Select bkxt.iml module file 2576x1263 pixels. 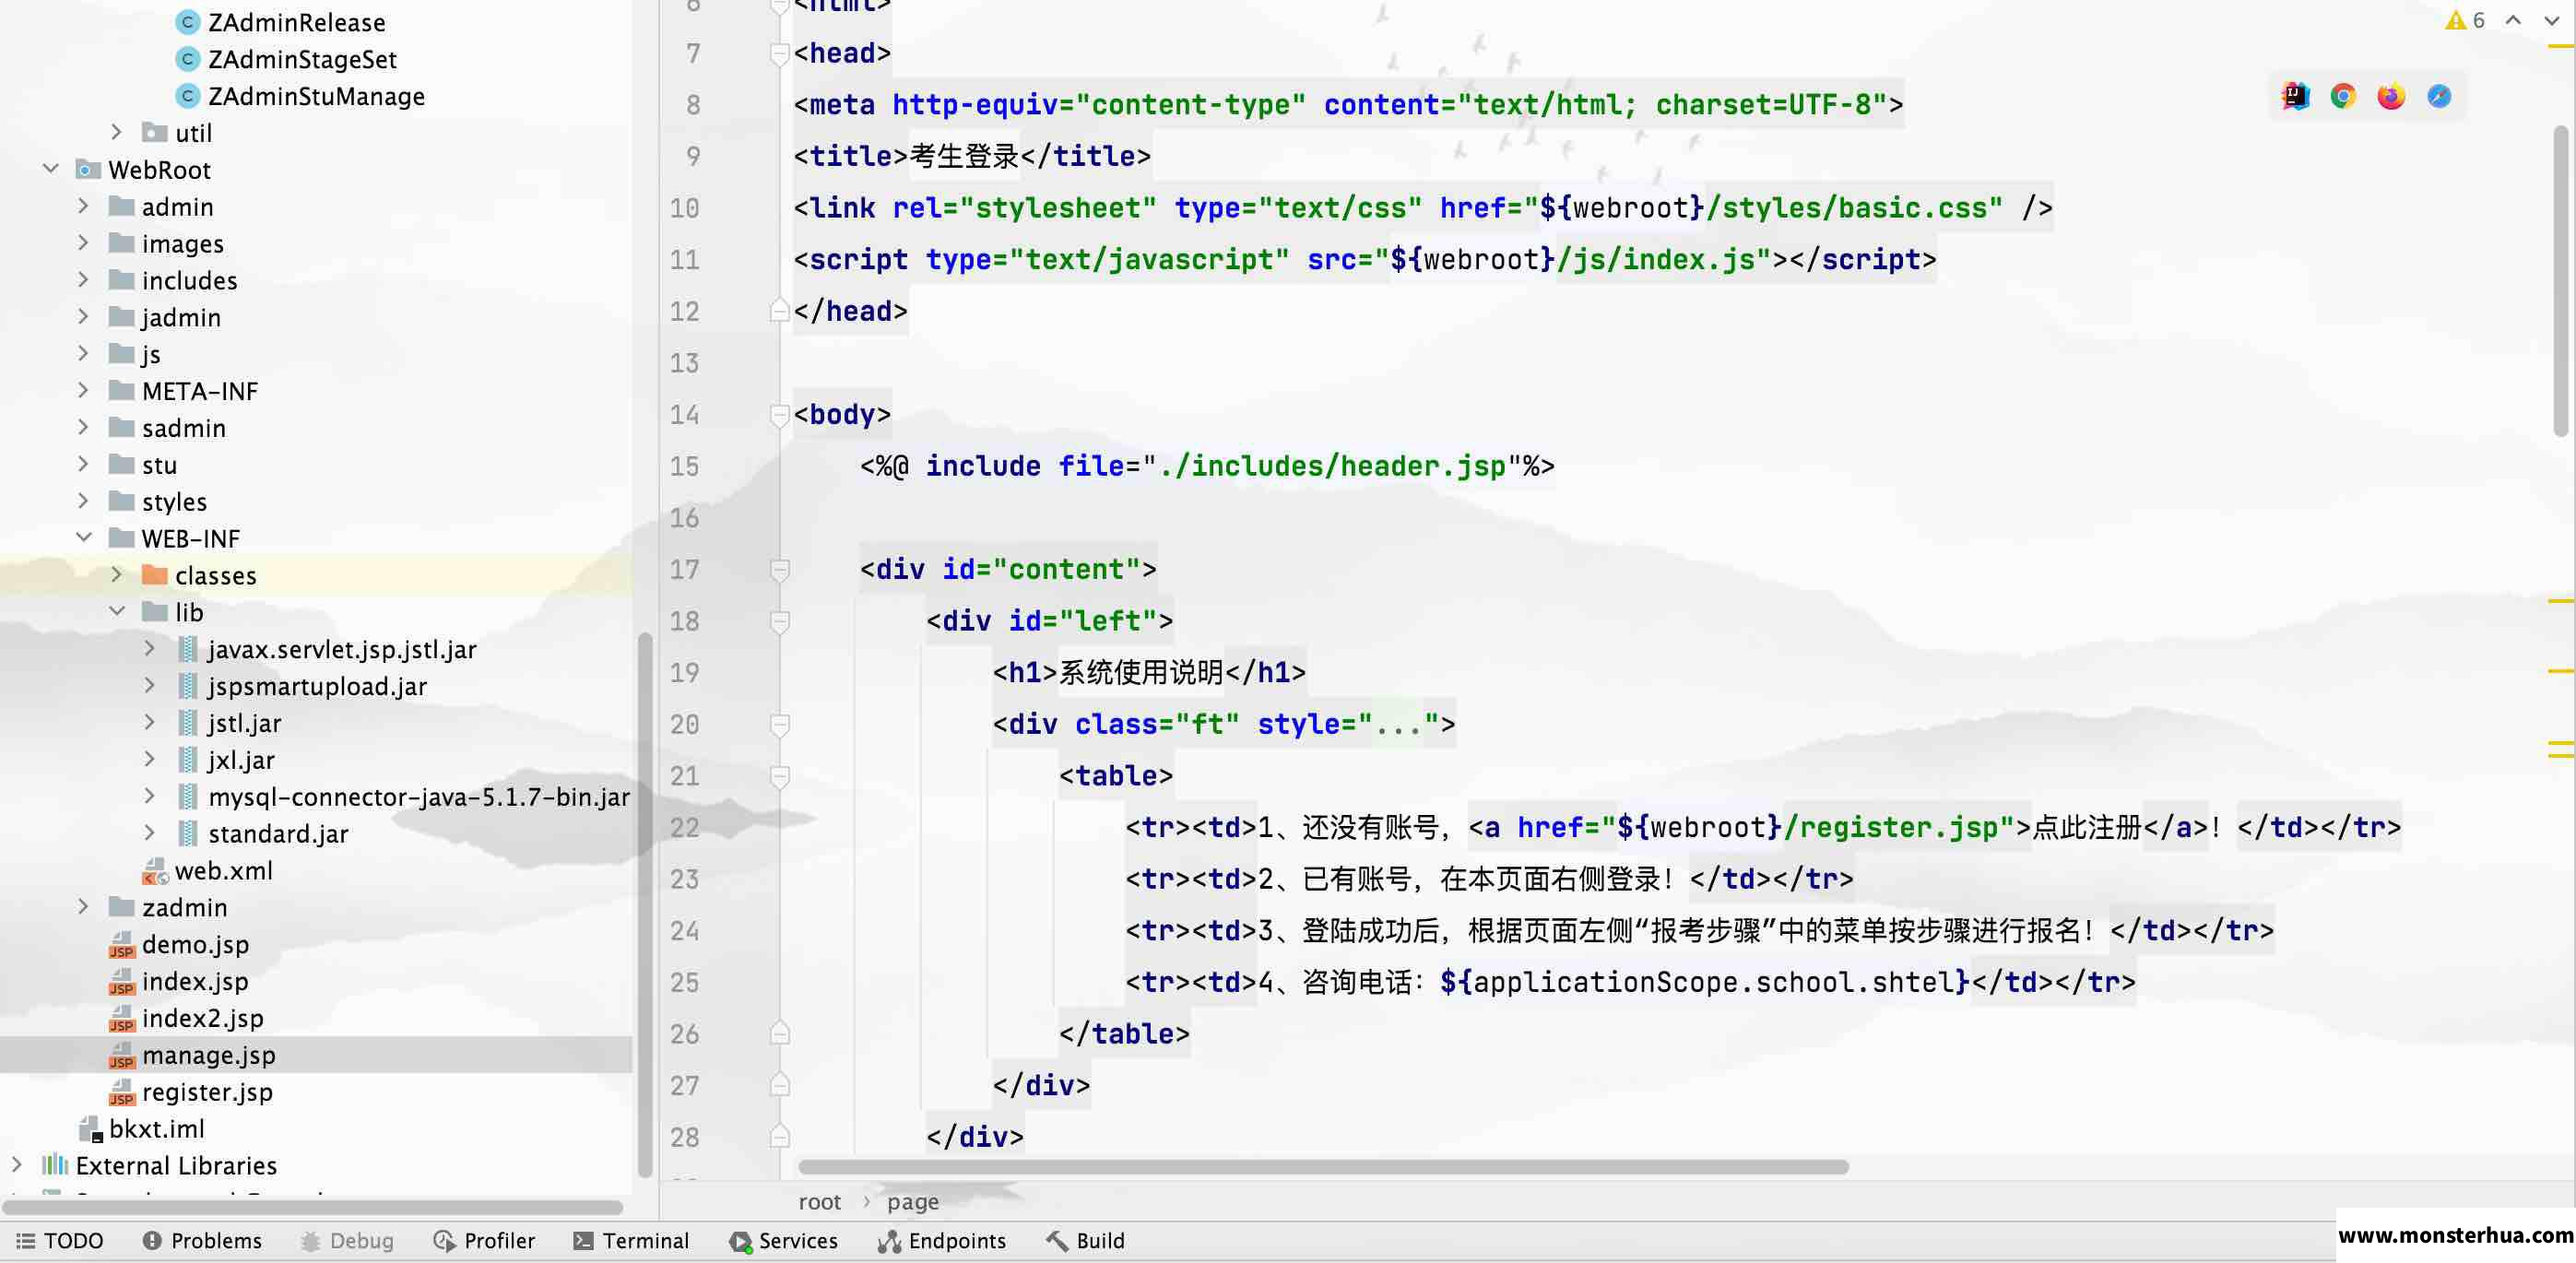pos(156,1128)
